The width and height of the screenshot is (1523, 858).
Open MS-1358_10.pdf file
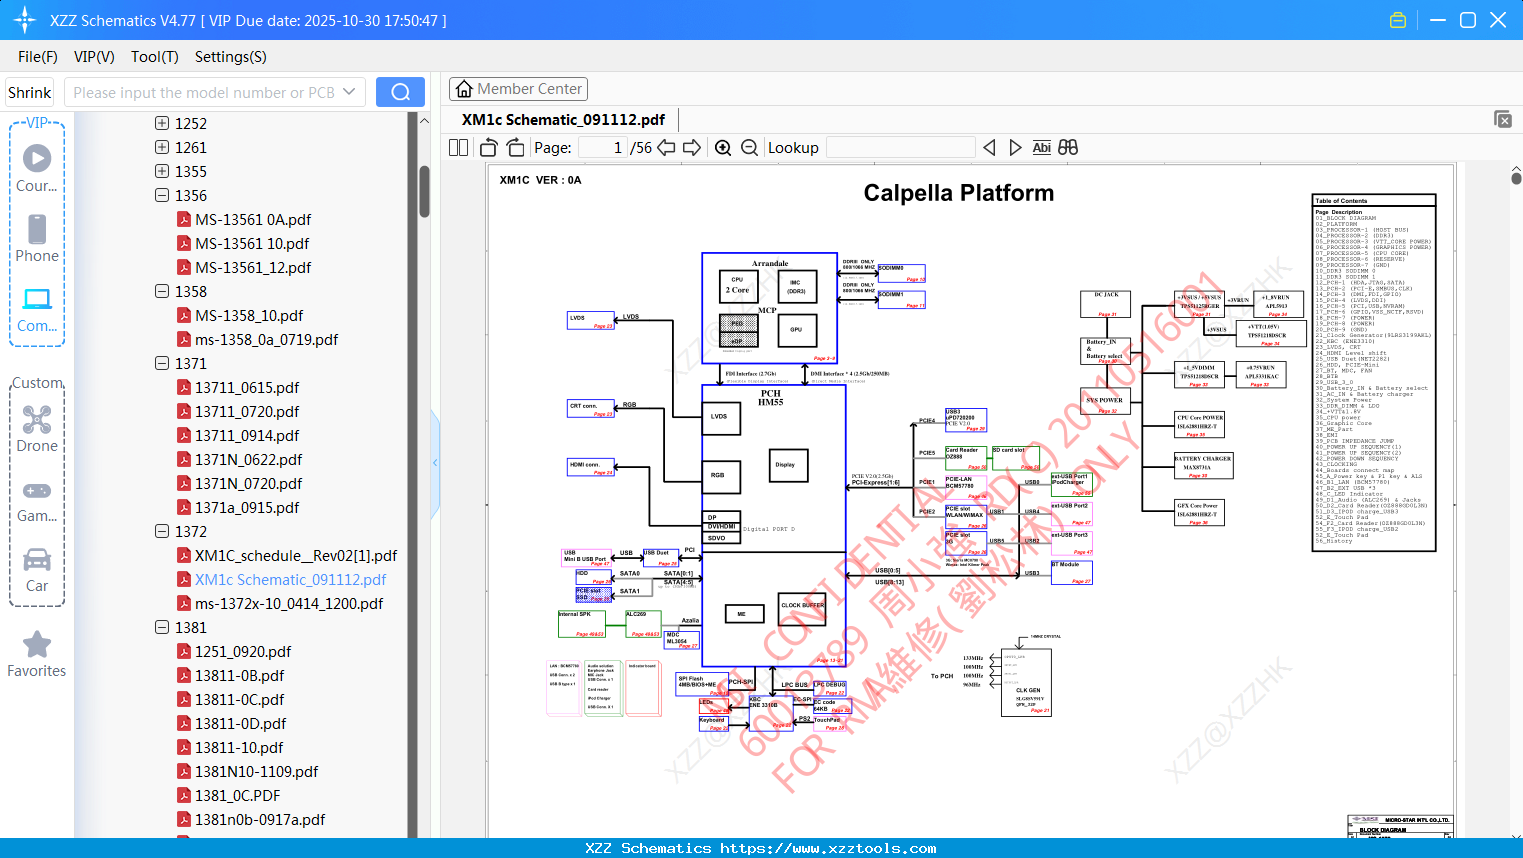pos(249,315)
